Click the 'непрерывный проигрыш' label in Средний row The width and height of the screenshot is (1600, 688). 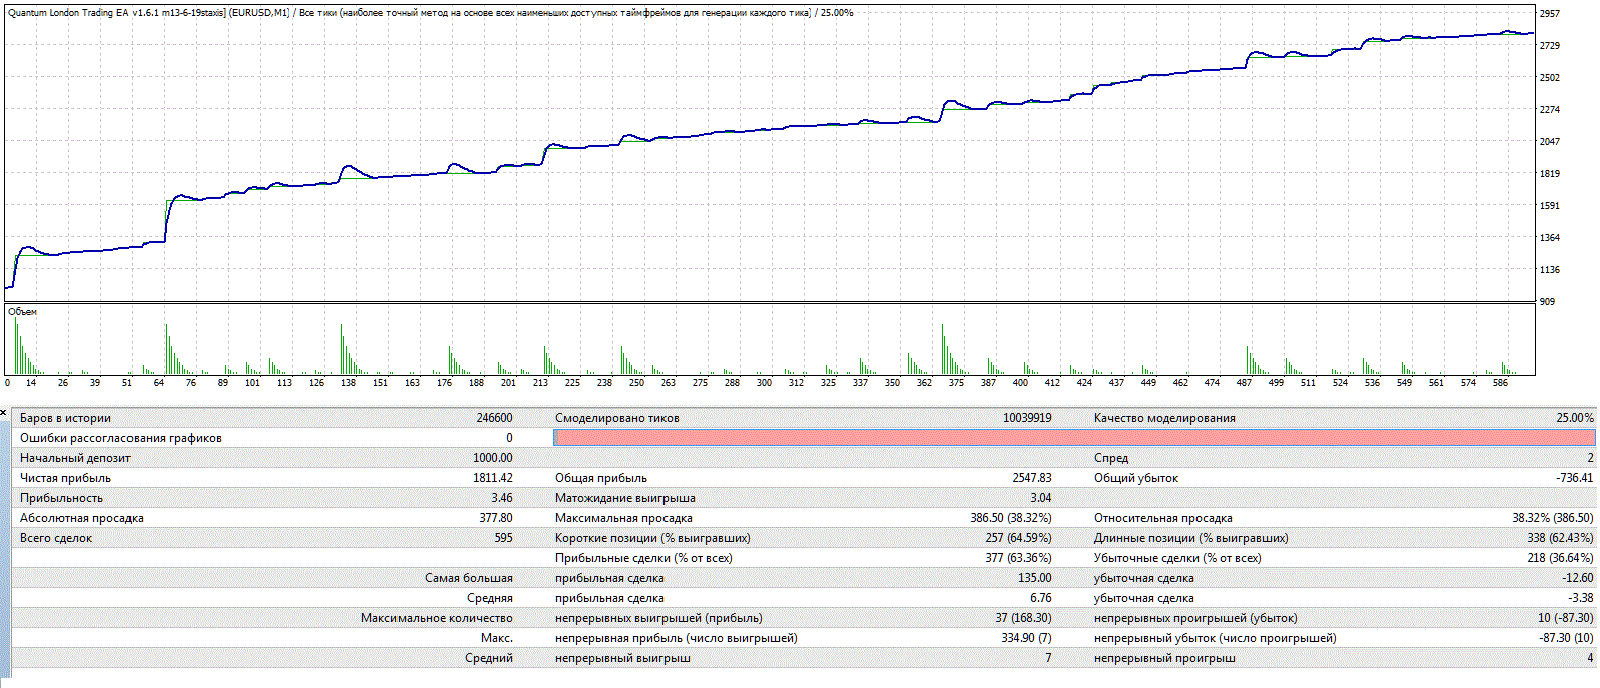click(x=1164, y=658)
